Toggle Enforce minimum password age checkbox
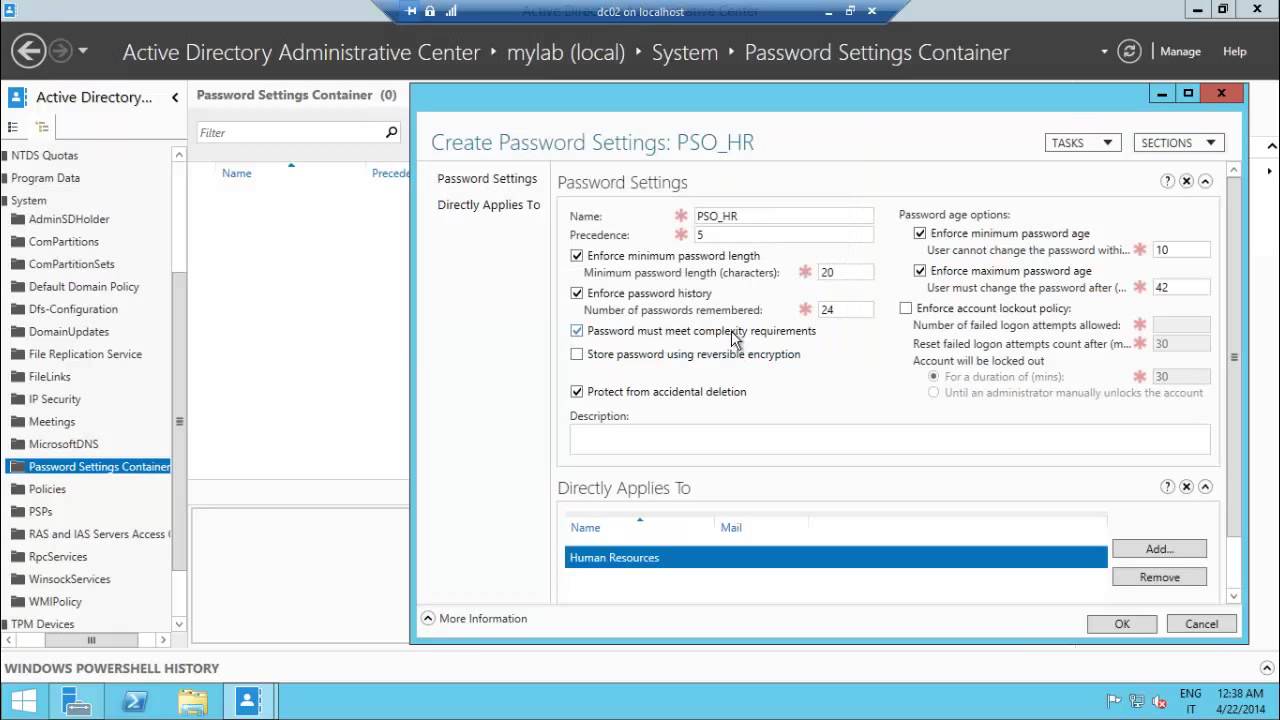Image resolution: width=1280 pixels, height=720 pixels. click(x=920, y=233)
